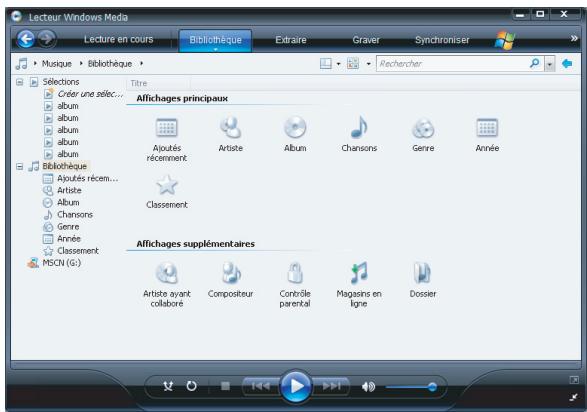Click the Windows logo icon in the tab bar
This screenshot has height=412, width=587.
tap(505, 40)
